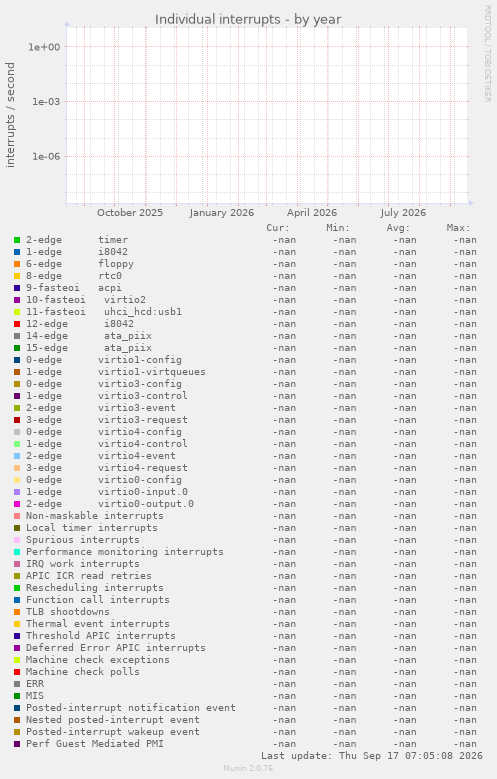The image size is (497, 779).
Task: Select the 'Machine check exceptions' legend label
Action: pyautogui.click(x=97, y=660)
